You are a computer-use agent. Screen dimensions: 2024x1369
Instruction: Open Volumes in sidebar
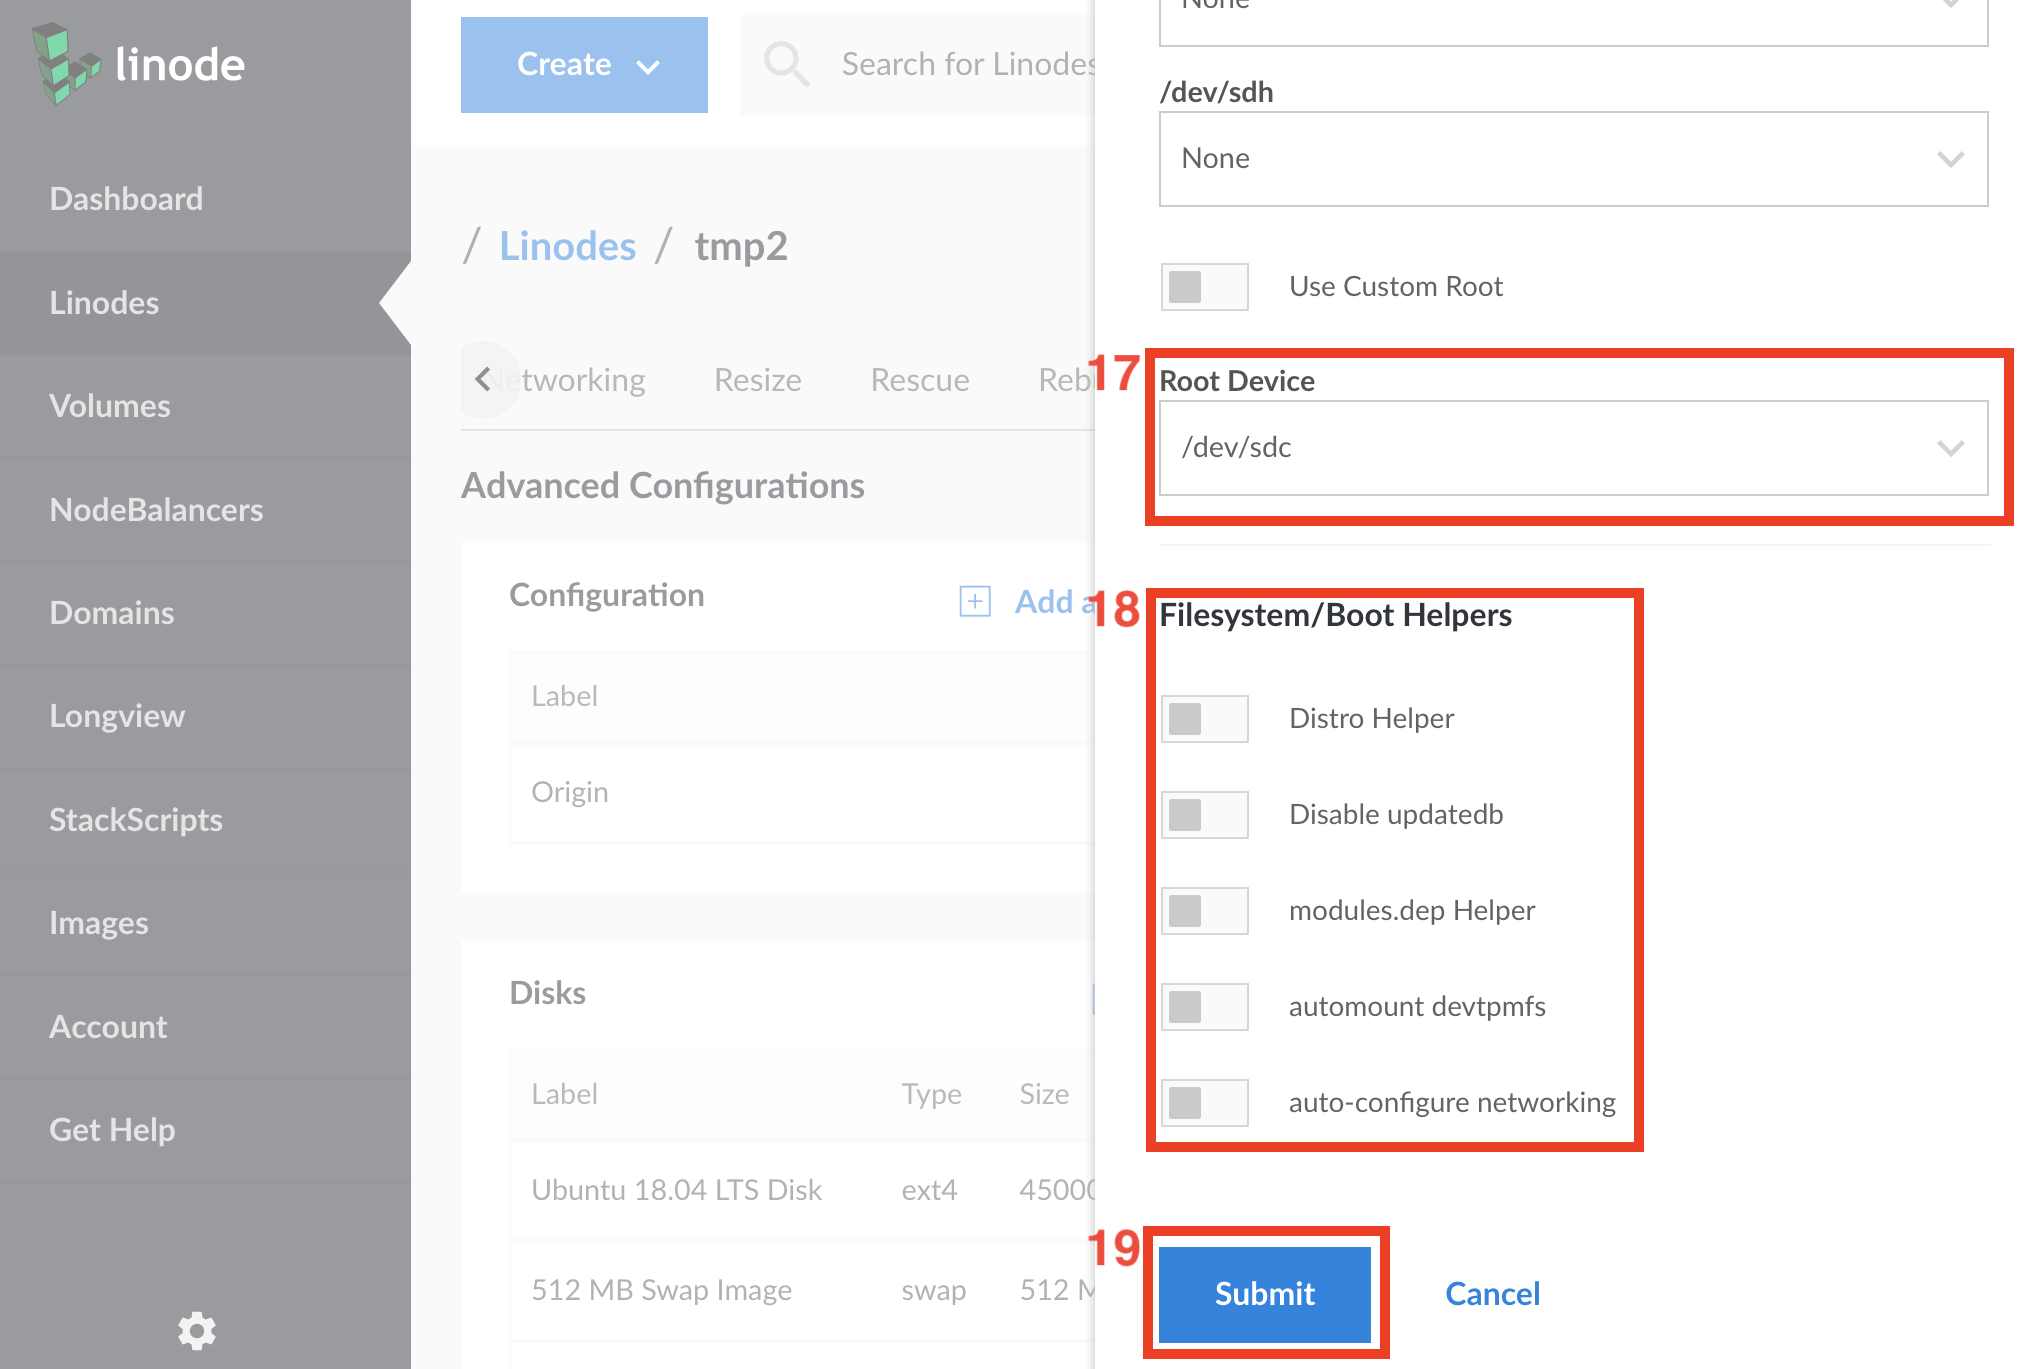205,406
